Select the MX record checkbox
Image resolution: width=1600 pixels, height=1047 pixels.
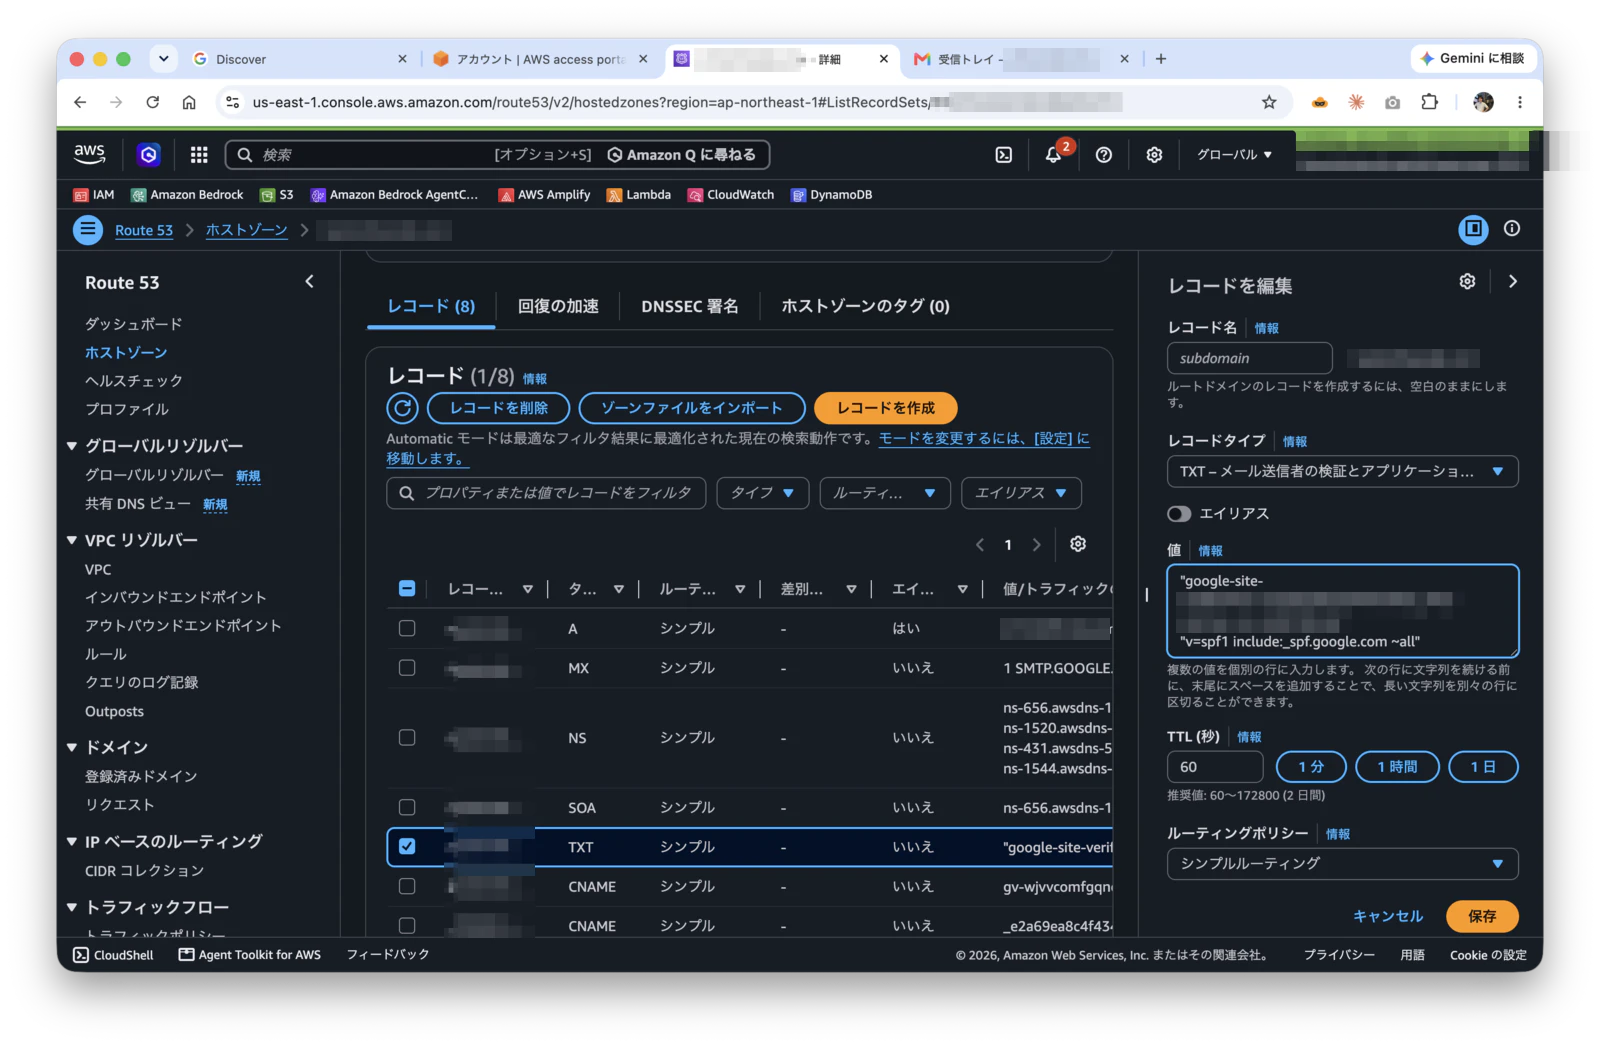(407, 667)
